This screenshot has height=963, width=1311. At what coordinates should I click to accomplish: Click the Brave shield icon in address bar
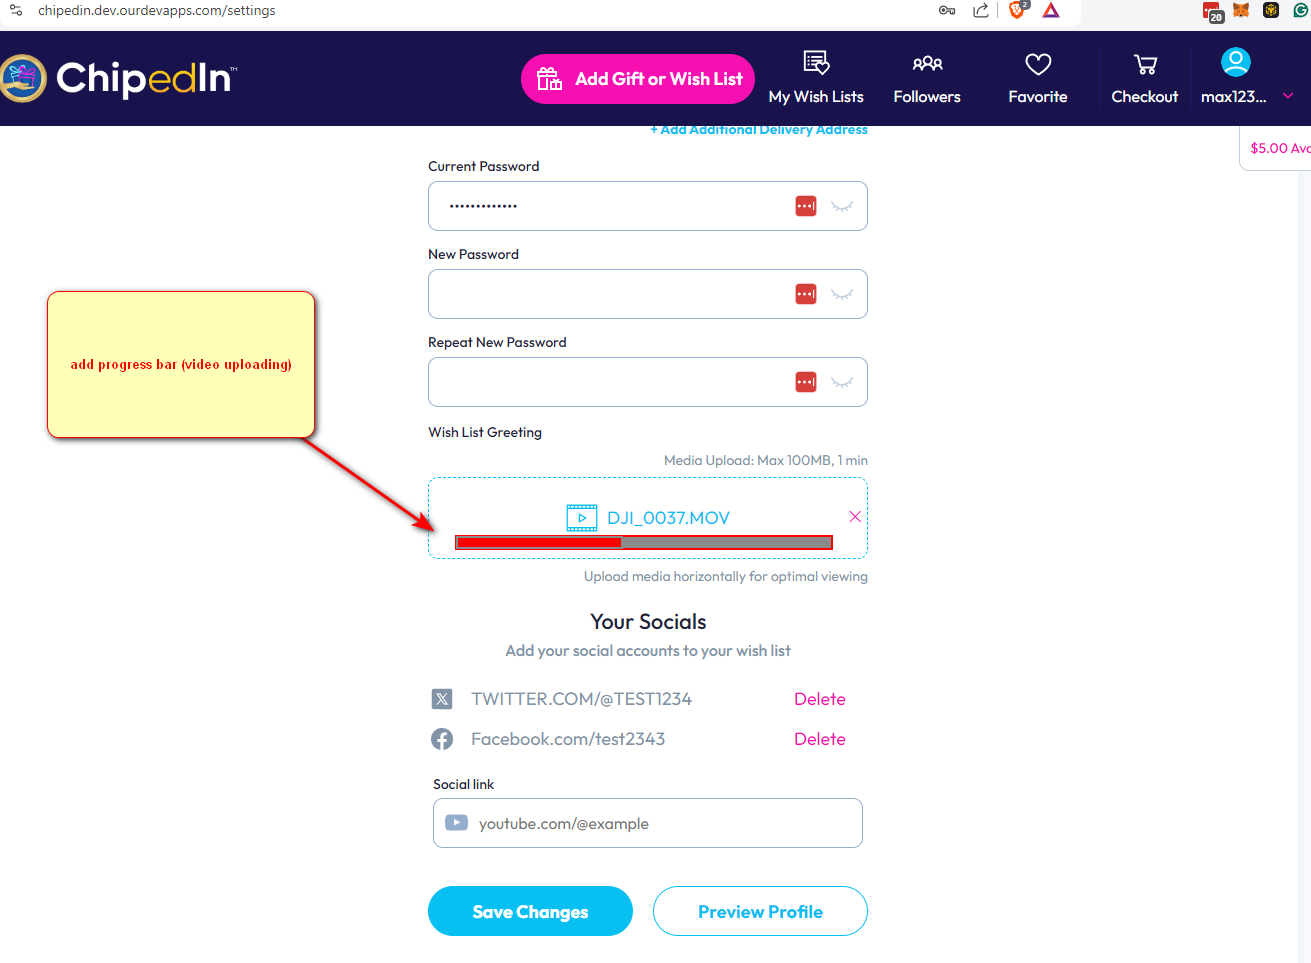click(x=1017, y=10)
